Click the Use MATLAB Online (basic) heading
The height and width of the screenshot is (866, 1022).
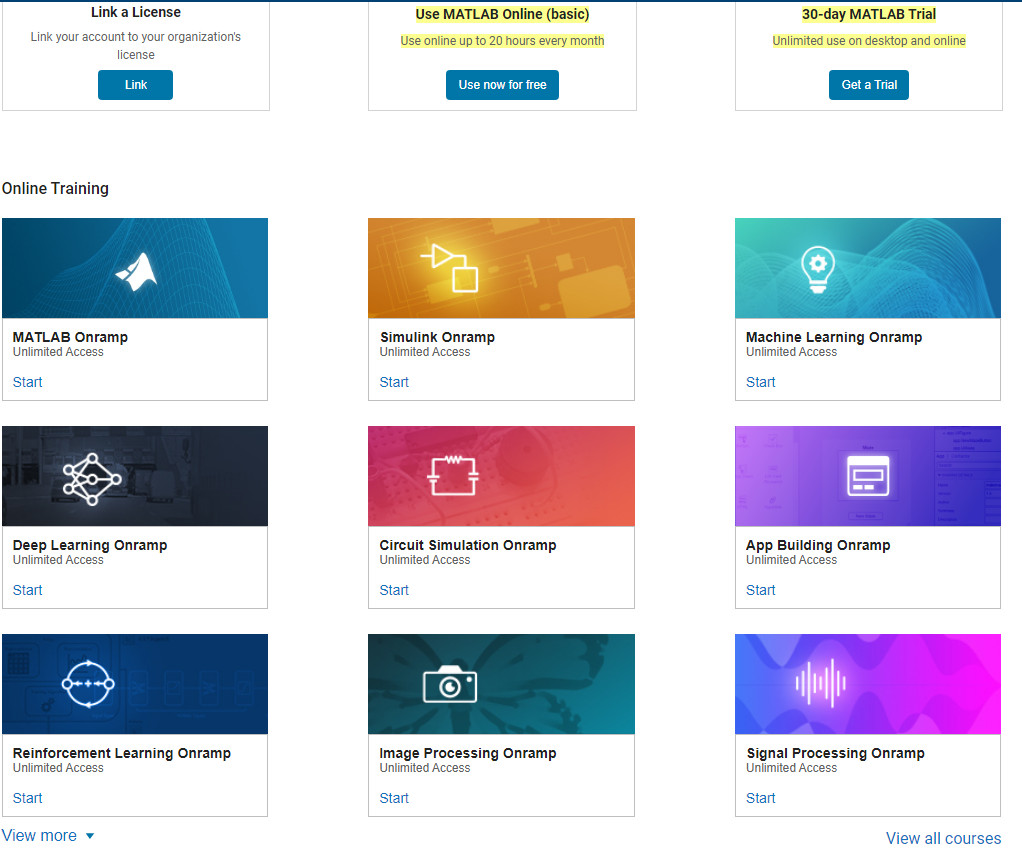[x=503, y=14]
